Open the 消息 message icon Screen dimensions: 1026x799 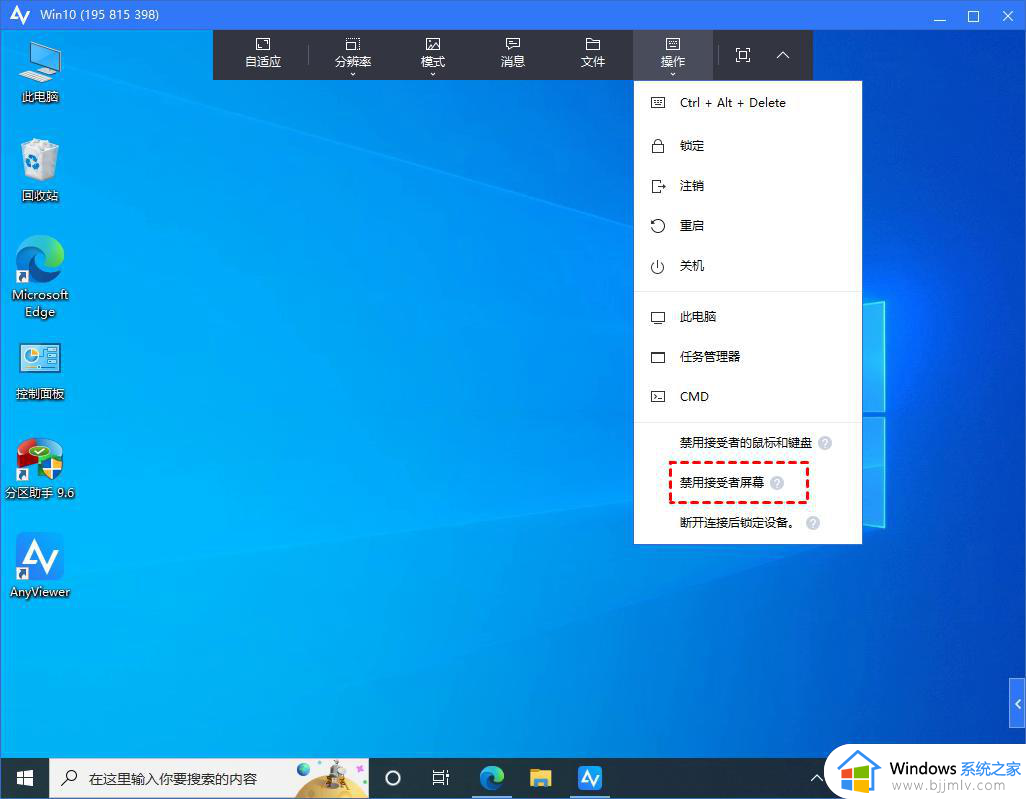pos(513,54)
